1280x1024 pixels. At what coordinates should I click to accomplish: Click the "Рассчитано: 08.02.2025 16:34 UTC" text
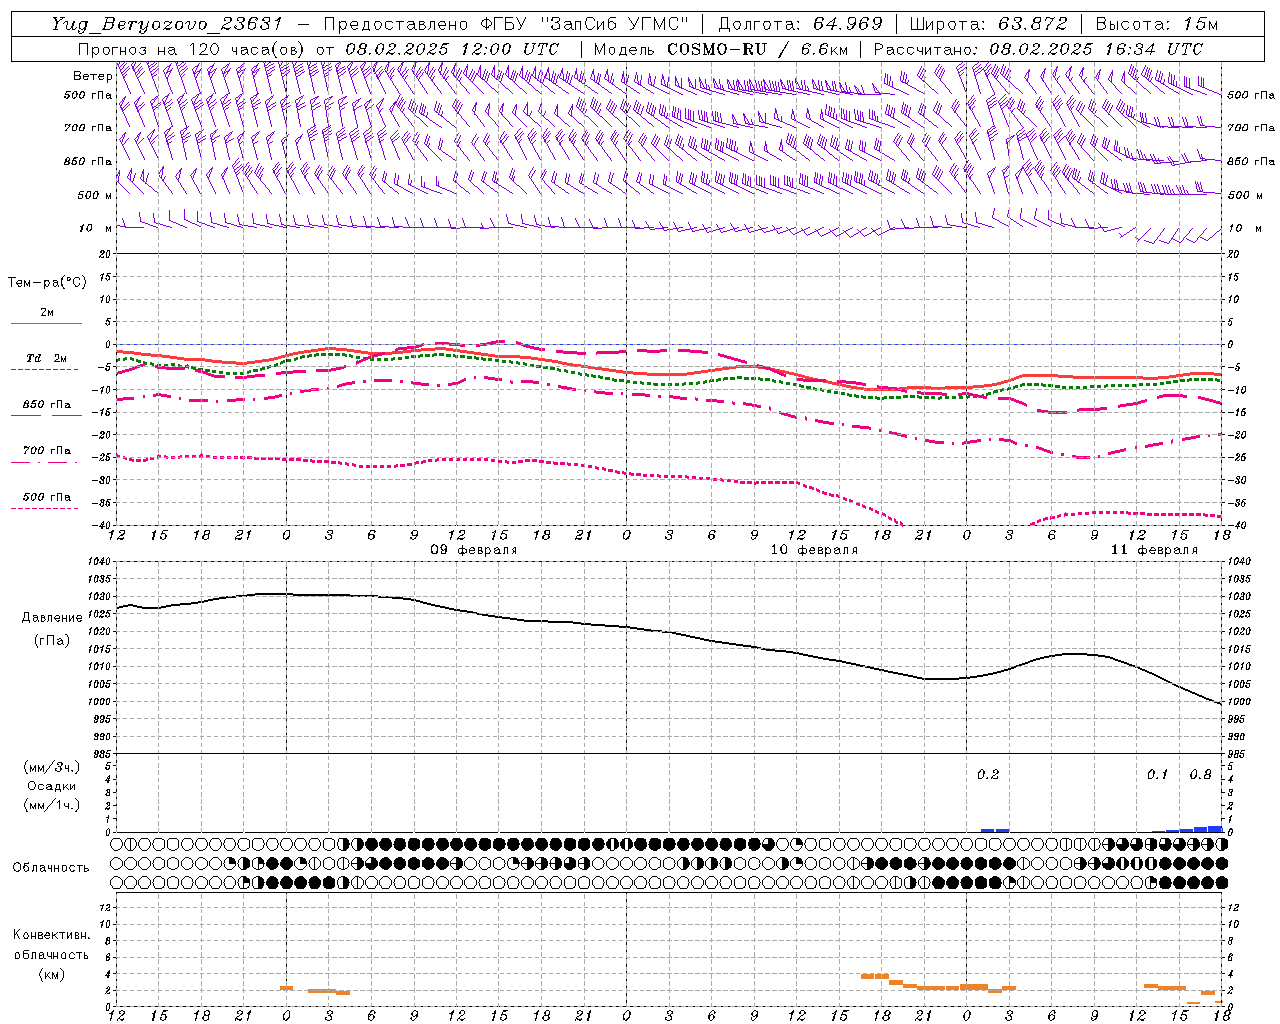pyautogui.click(x=1038, y=49)
